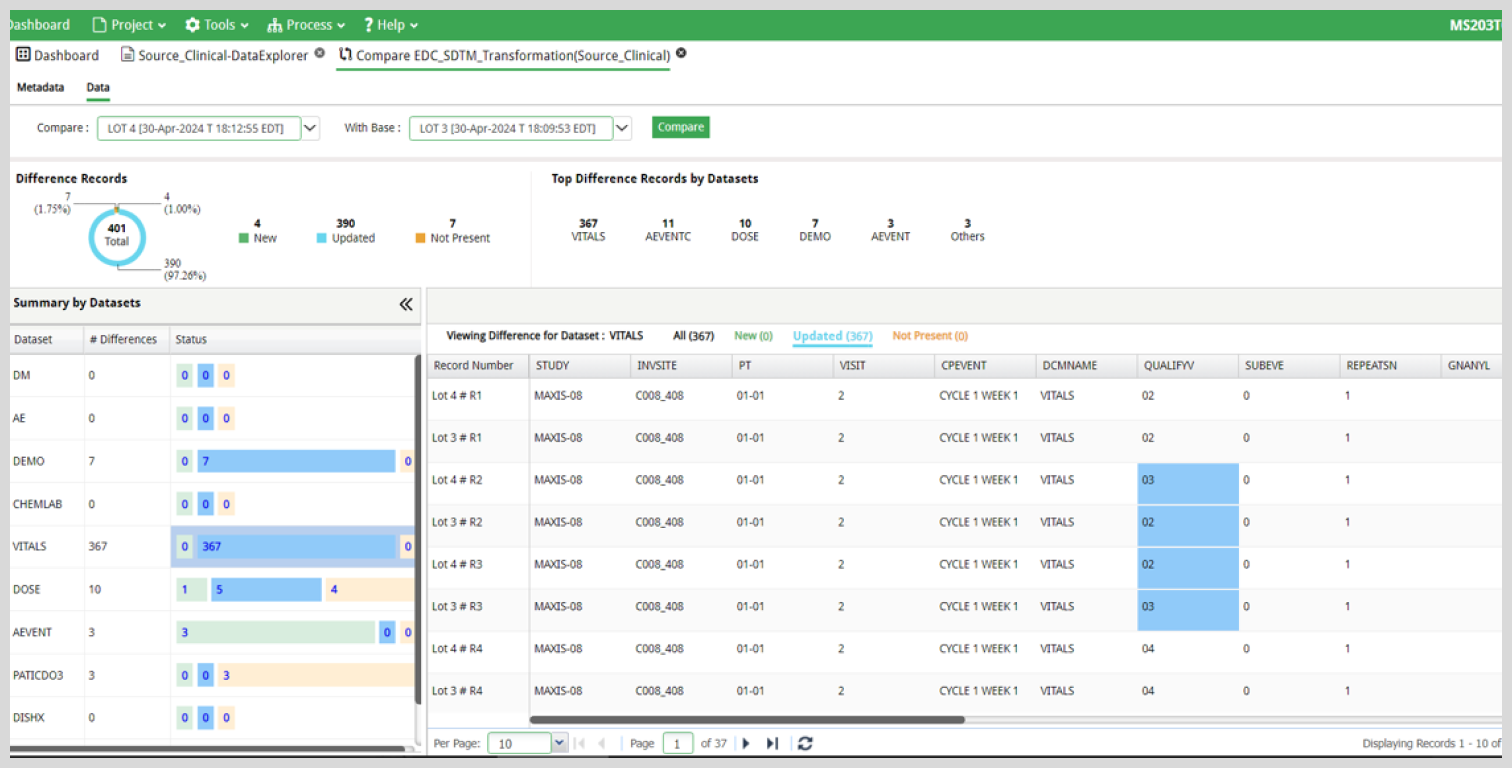Click the refresh icon in pagination bar
The image size is (1512, 768).
[x=805, y=743]
